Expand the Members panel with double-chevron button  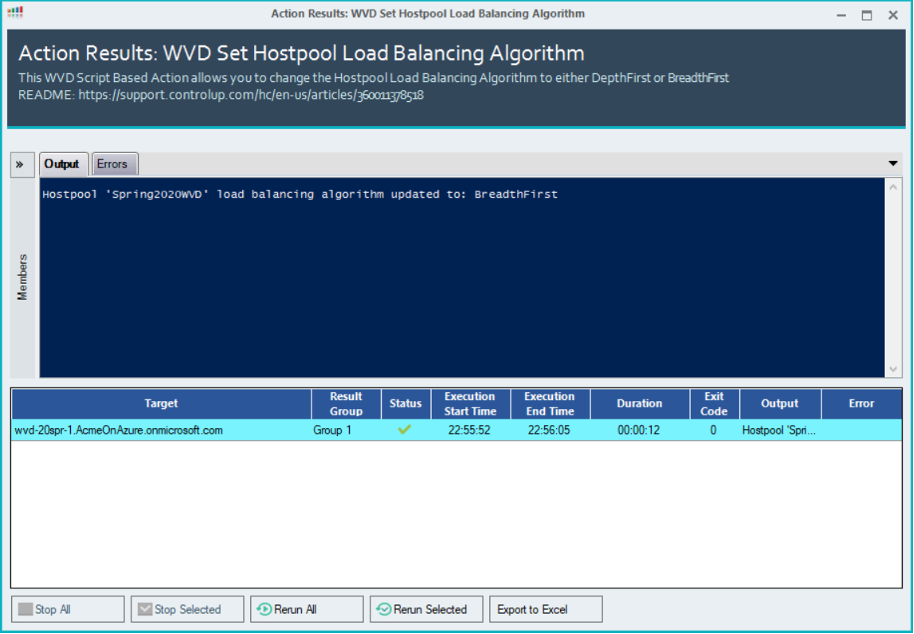pyautogui.click(x=22, y=165)
